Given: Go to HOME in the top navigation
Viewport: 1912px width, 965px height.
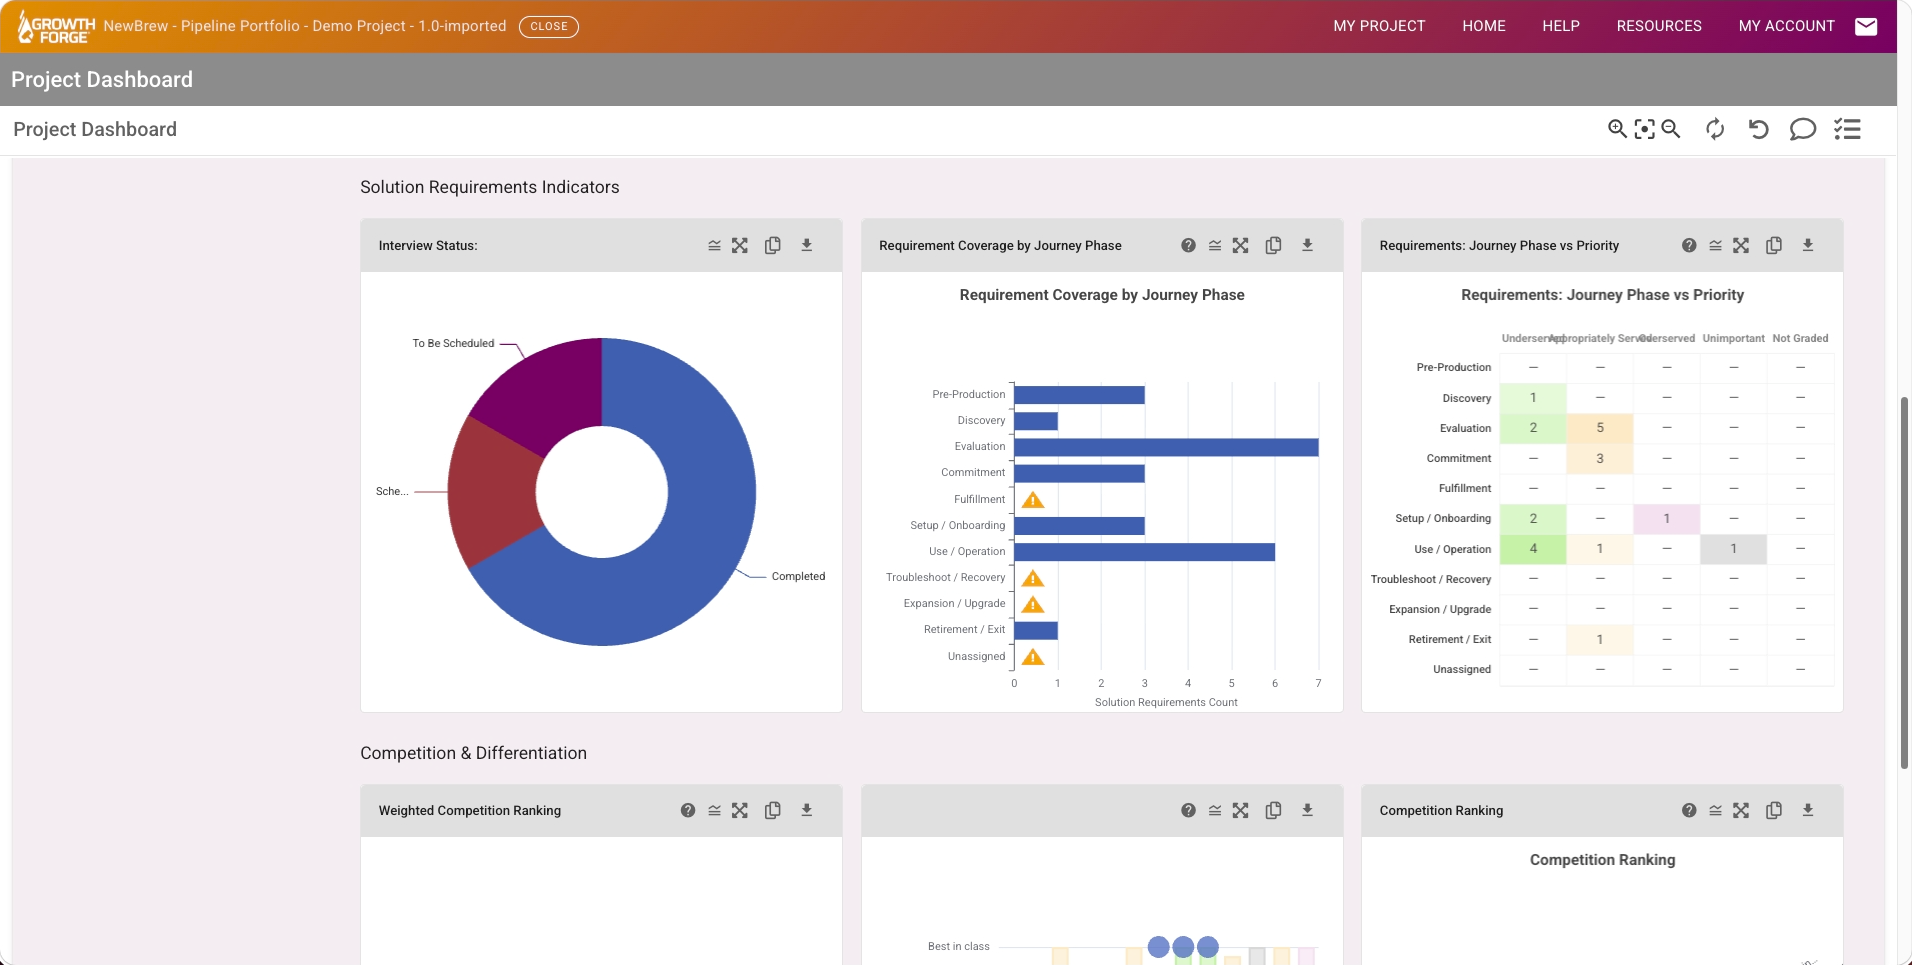Looking at the screenshot, I should 1484,26.
